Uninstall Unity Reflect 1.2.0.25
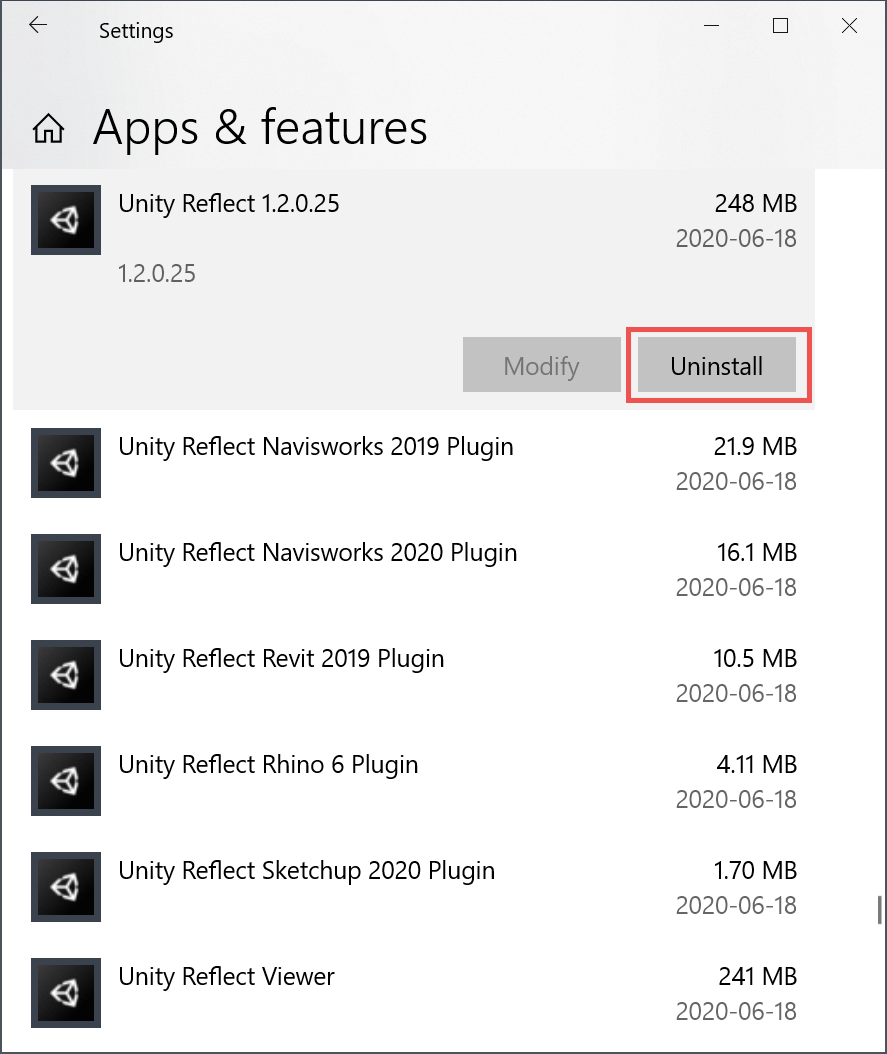 pos(716,366)
